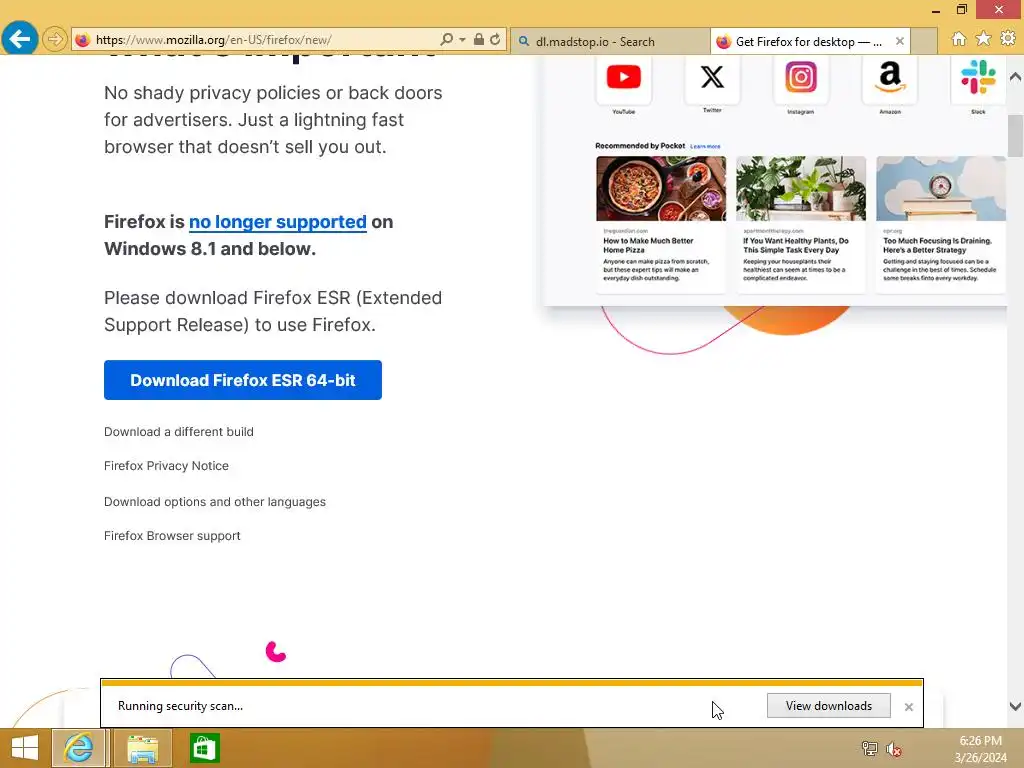This screenshot has width=1024, height=768.
Task: Click the Pocket 'Learn more' link
Action: coord(705,146)
